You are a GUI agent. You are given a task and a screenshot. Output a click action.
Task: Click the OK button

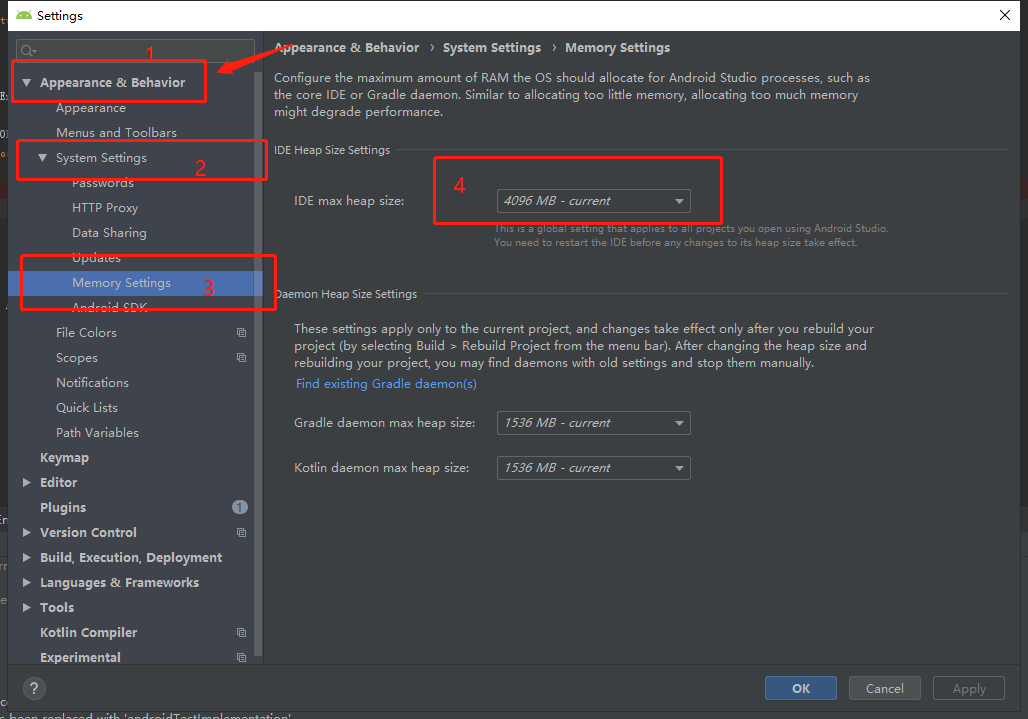coord(801,688)
